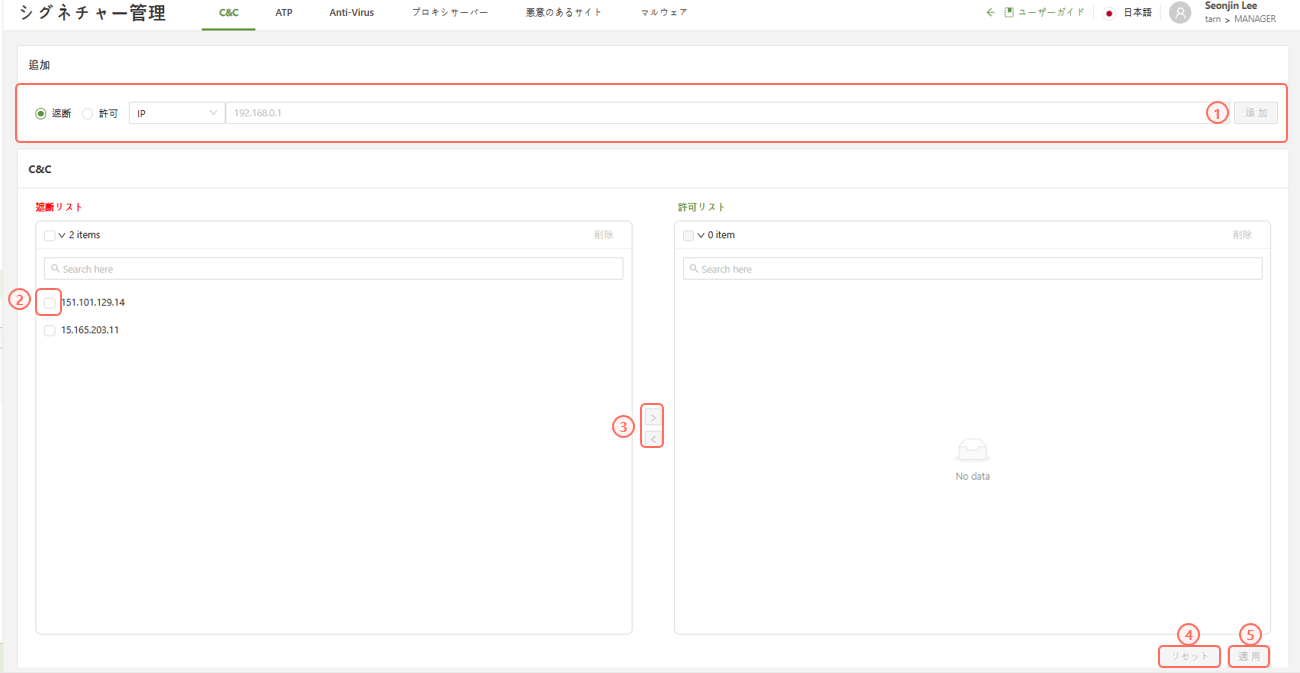Select the 許可 radio button
The image size is (1300, 673).
pos(88,114)
